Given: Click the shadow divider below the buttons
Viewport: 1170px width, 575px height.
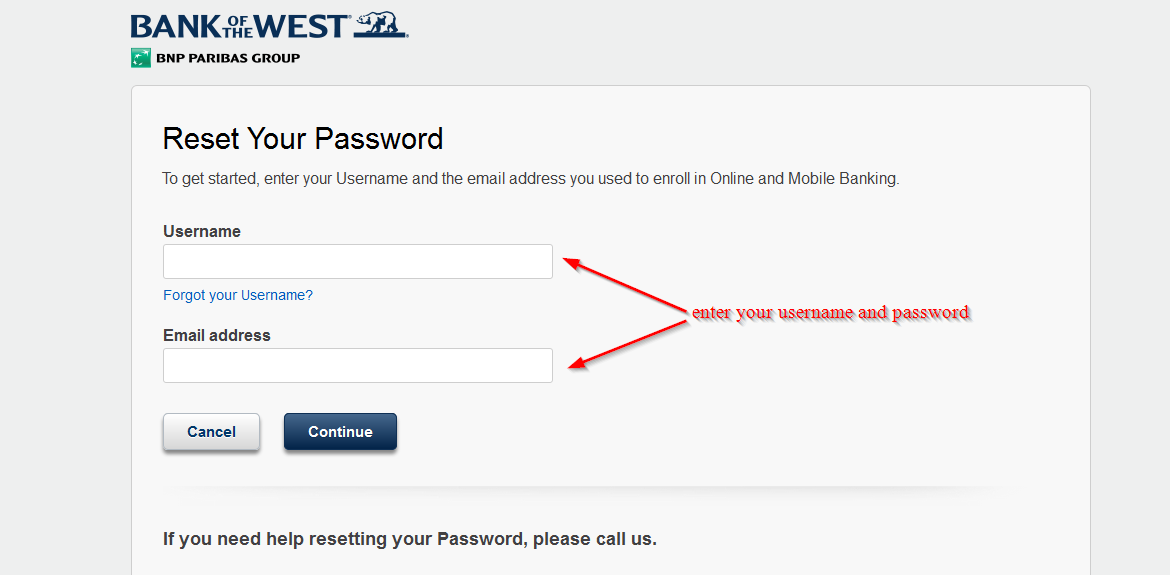Looking at the screenshot, I should tap(586, 489).
